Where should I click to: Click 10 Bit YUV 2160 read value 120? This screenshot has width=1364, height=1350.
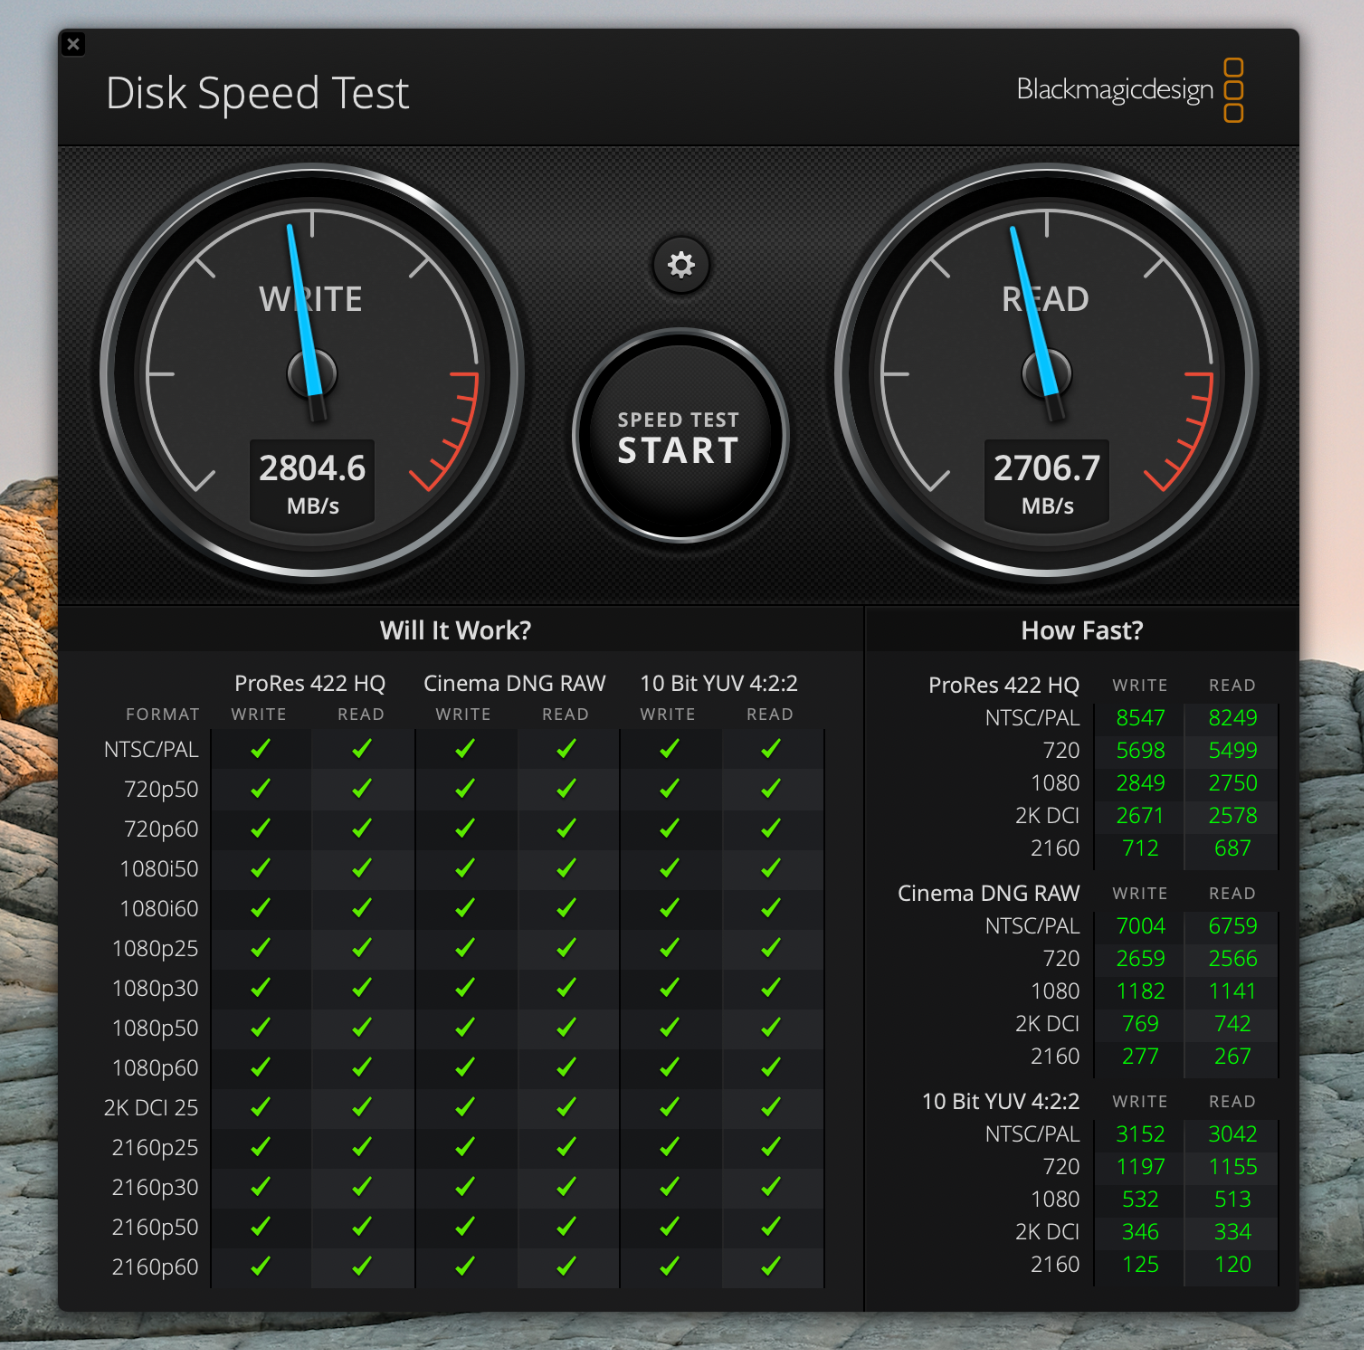1232,1265
